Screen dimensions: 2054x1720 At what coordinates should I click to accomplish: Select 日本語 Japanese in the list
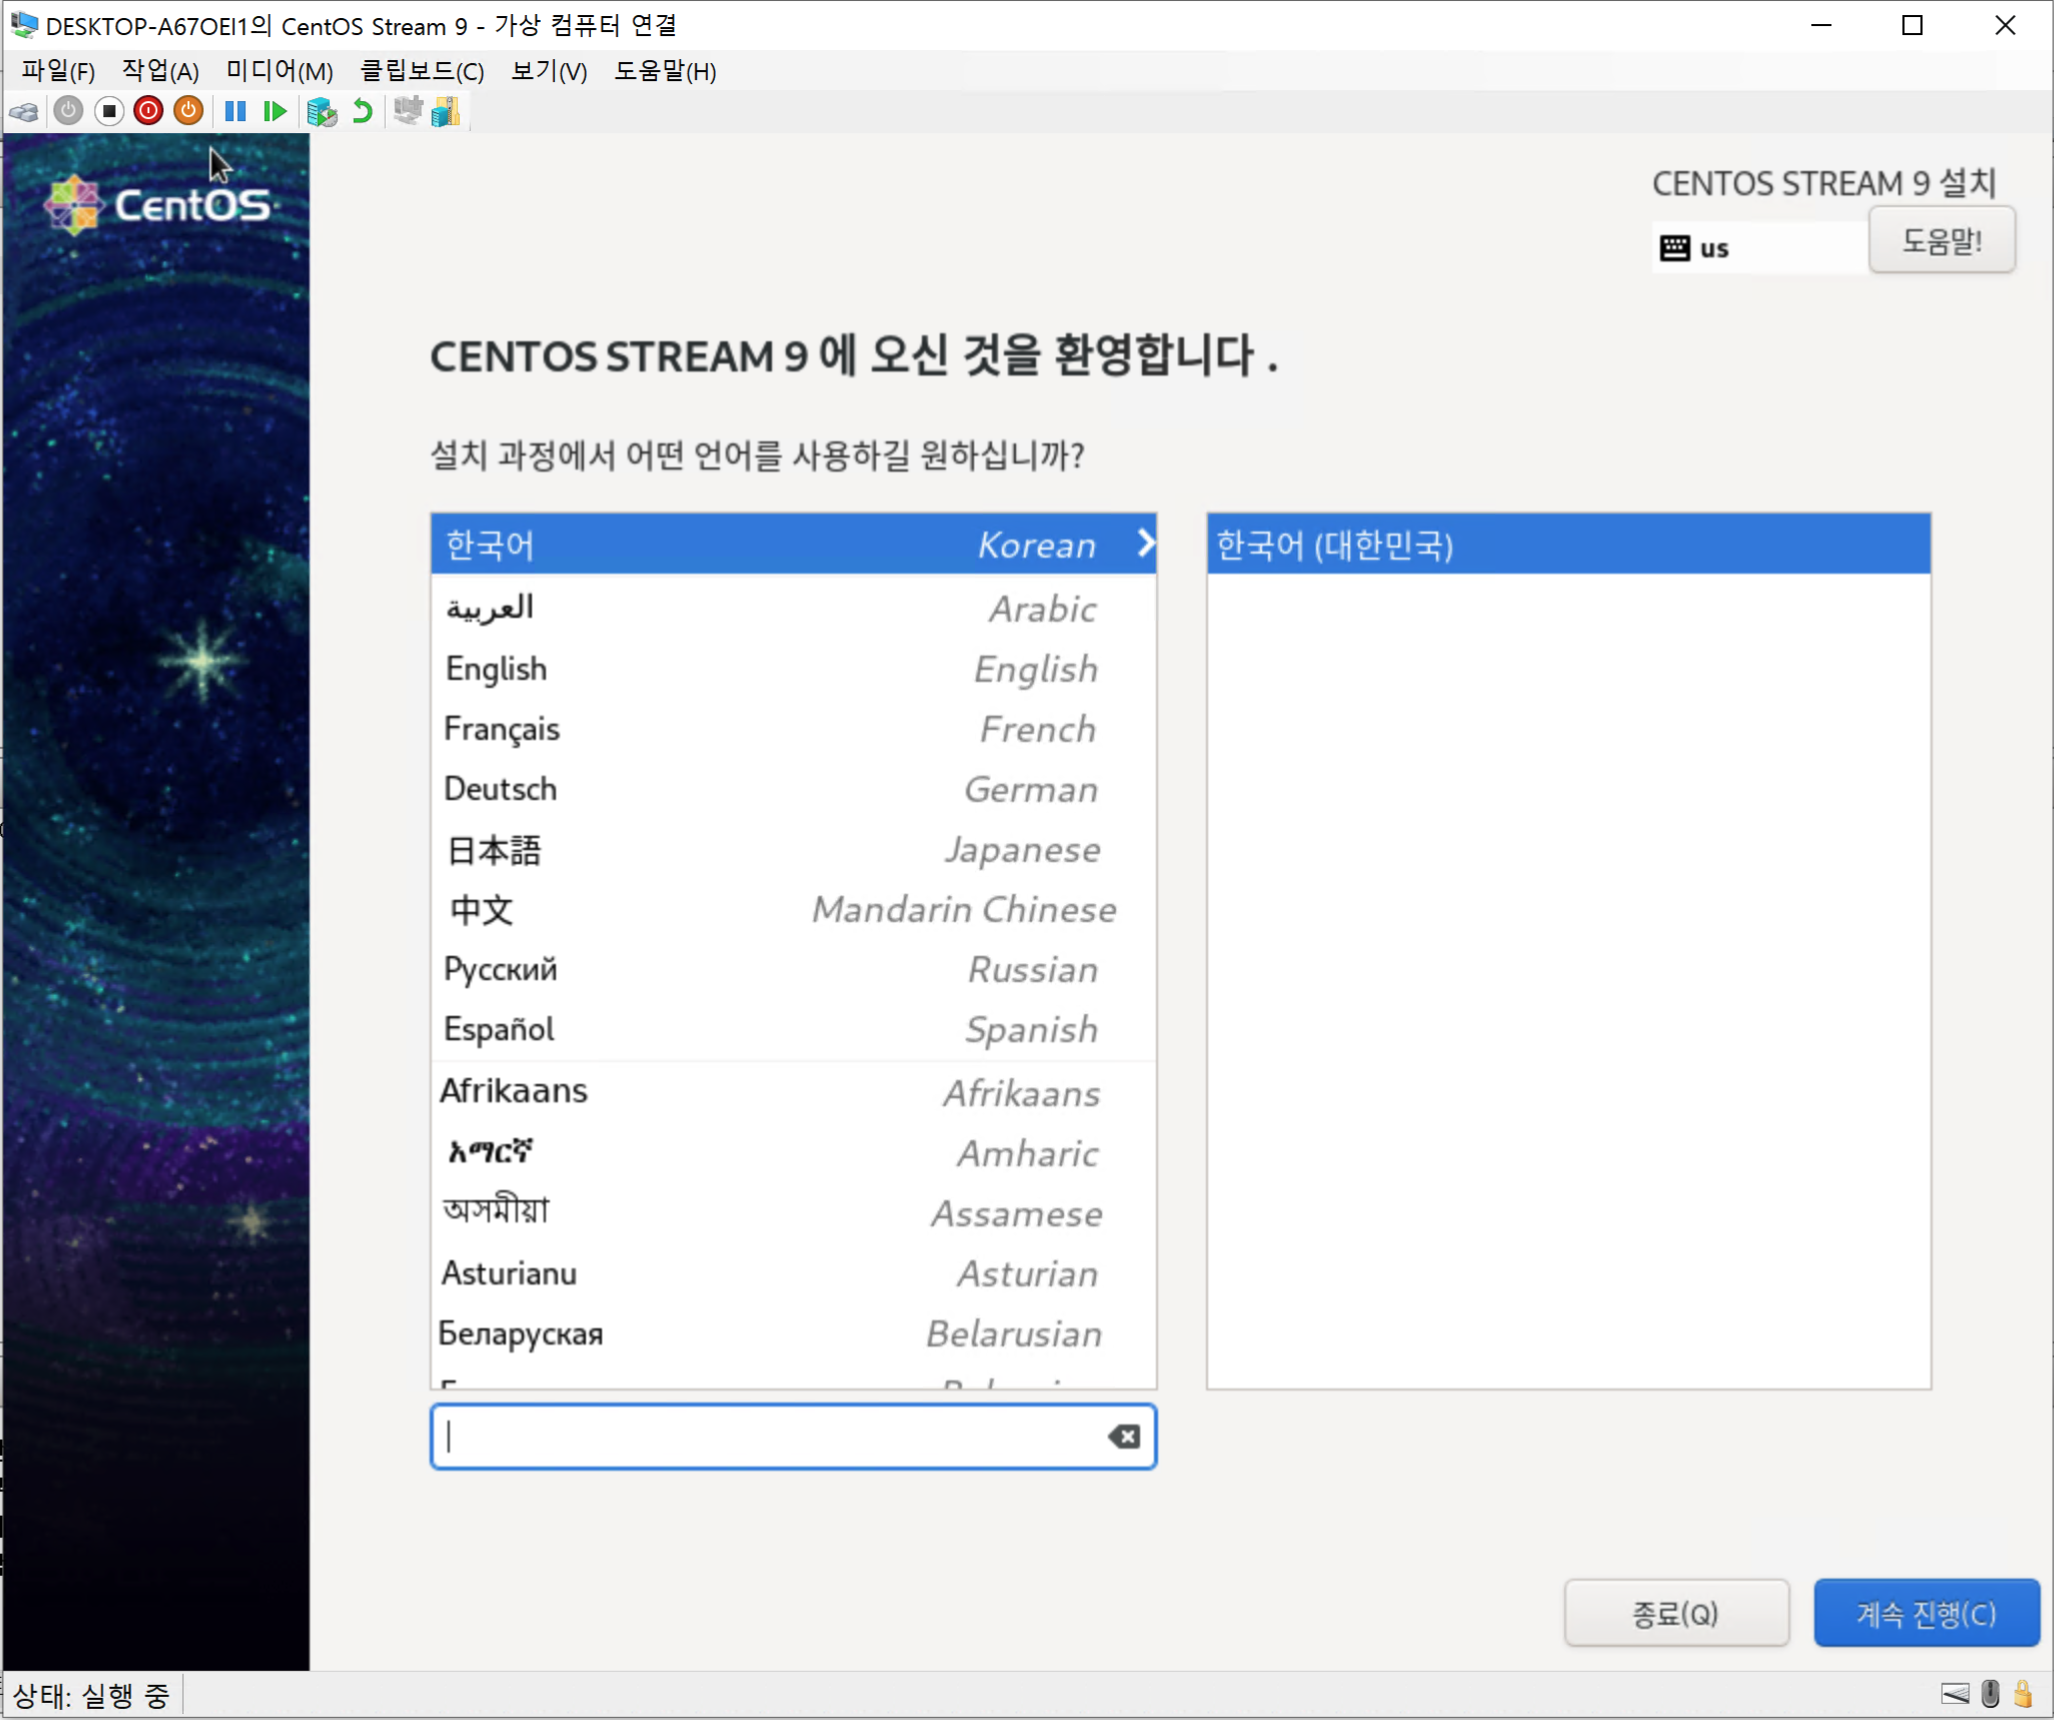click(x=793, y=849)
